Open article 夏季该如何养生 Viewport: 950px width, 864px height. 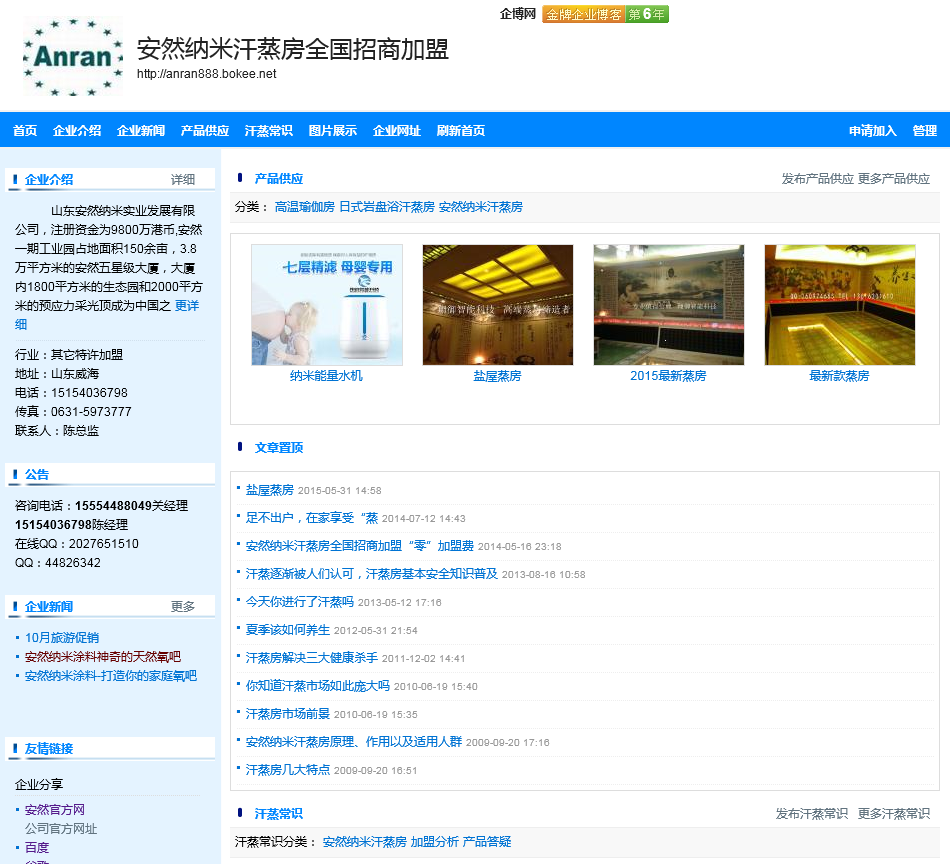pos(288,630)
